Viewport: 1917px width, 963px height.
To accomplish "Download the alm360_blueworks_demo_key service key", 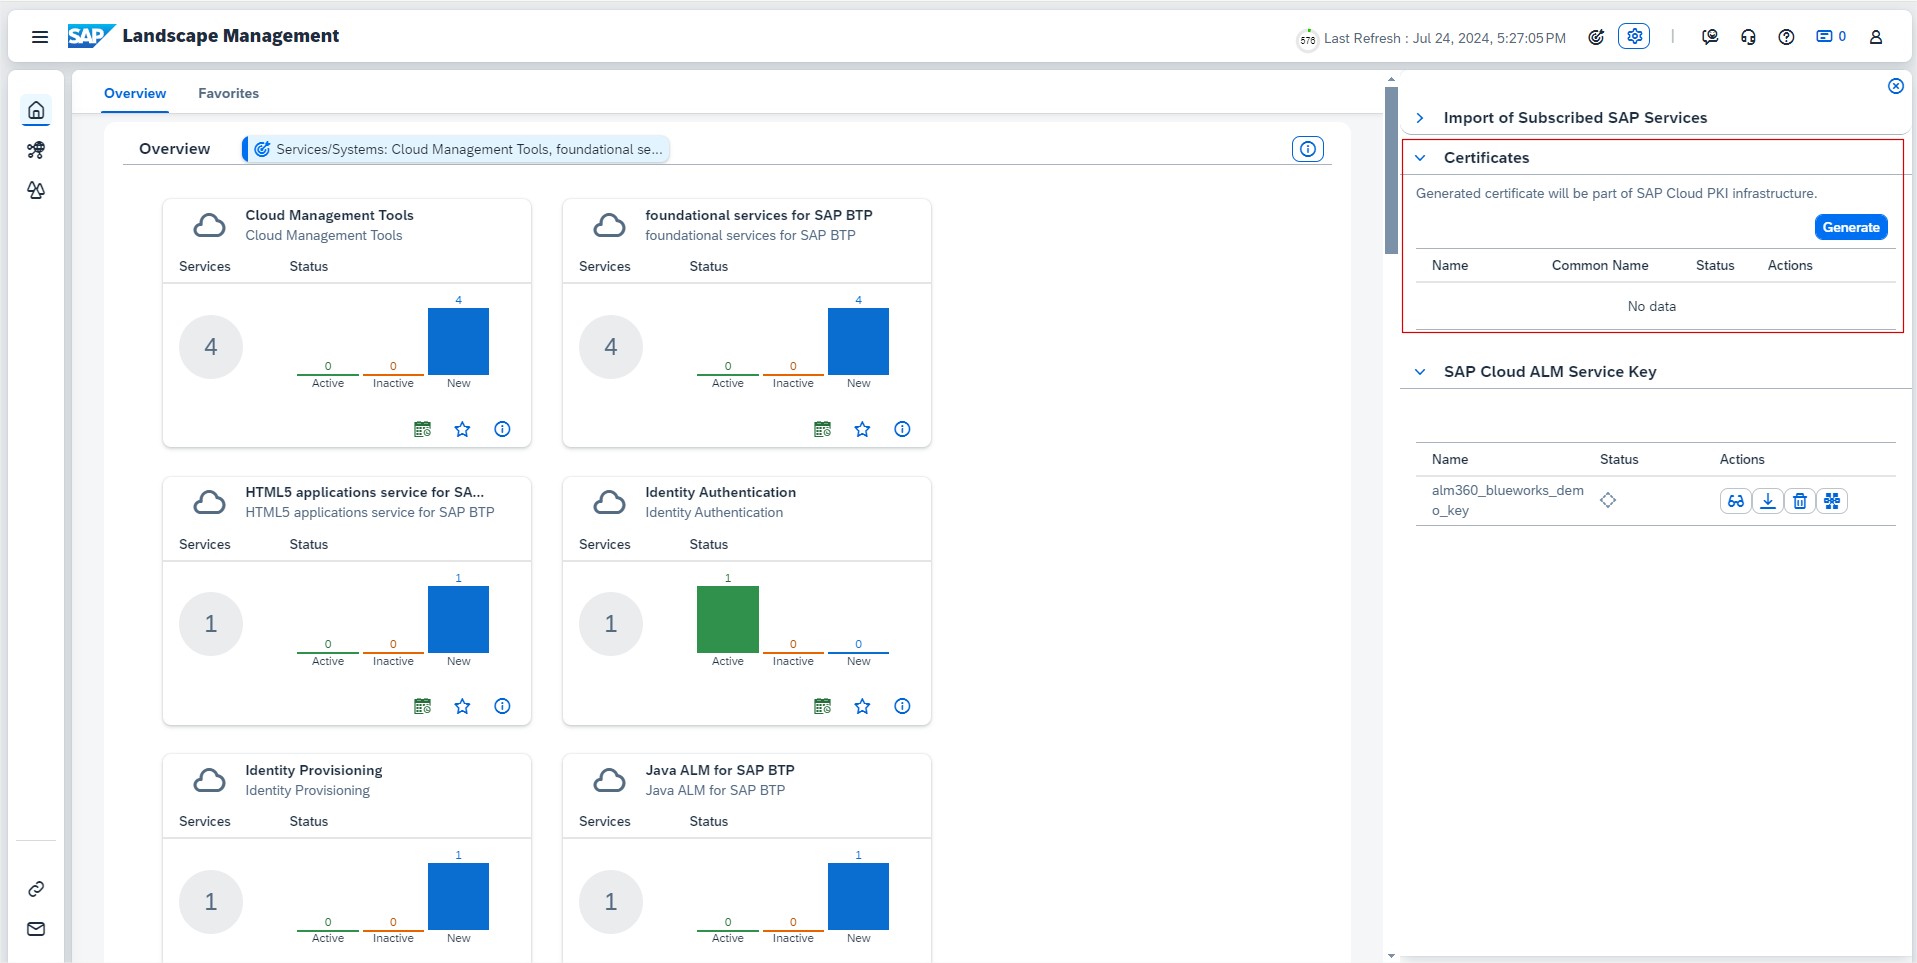I will pos(1767,501).
